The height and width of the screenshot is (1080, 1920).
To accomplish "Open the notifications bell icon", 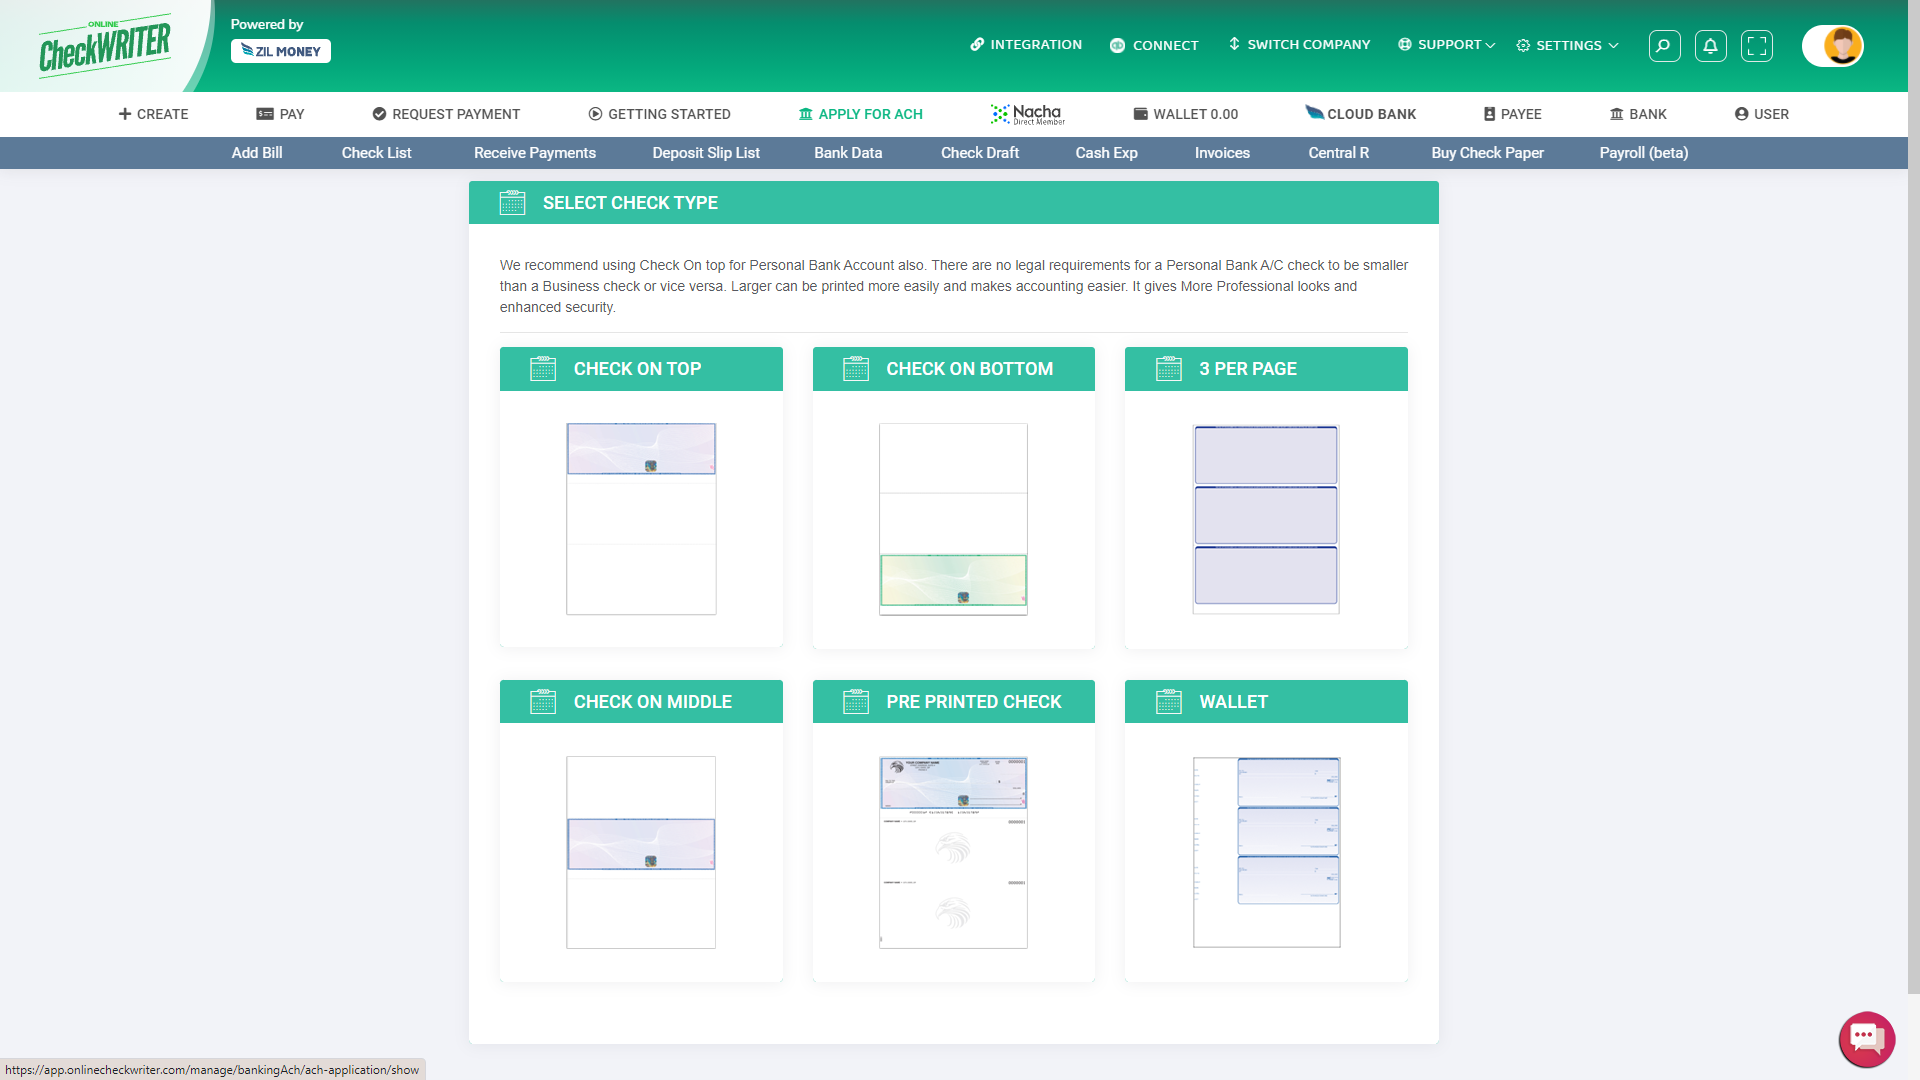I will (x=1710, y=46).
